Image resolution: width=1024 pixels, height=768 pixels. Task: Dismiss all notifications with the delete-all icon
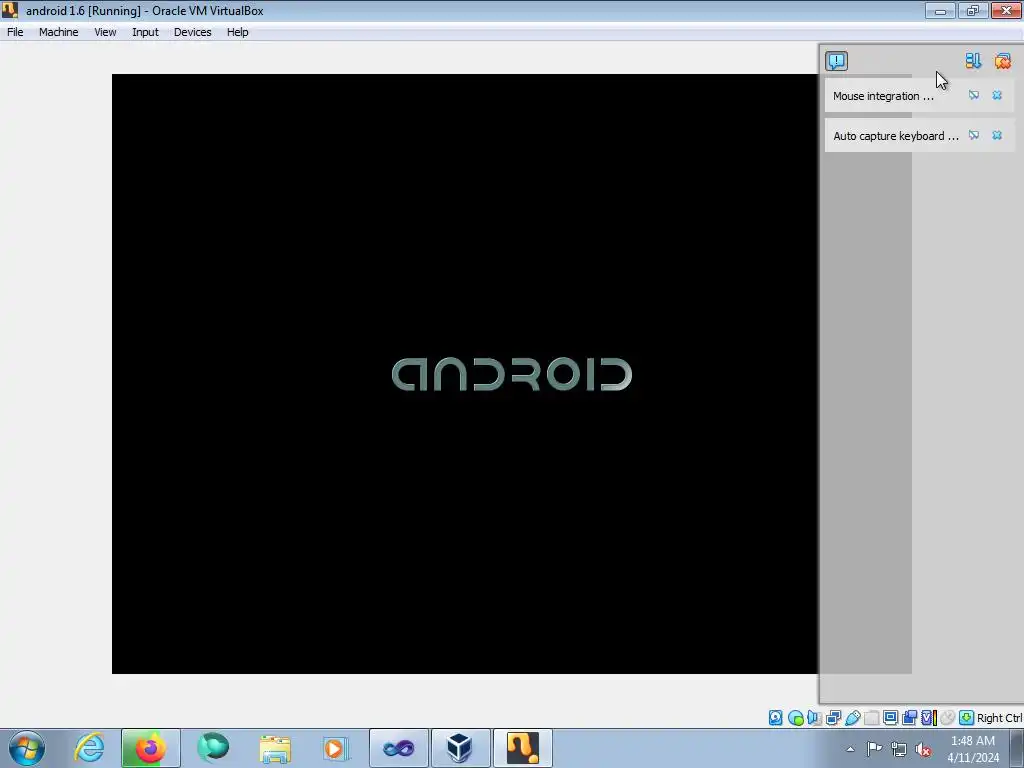(x=1002, y=61)
